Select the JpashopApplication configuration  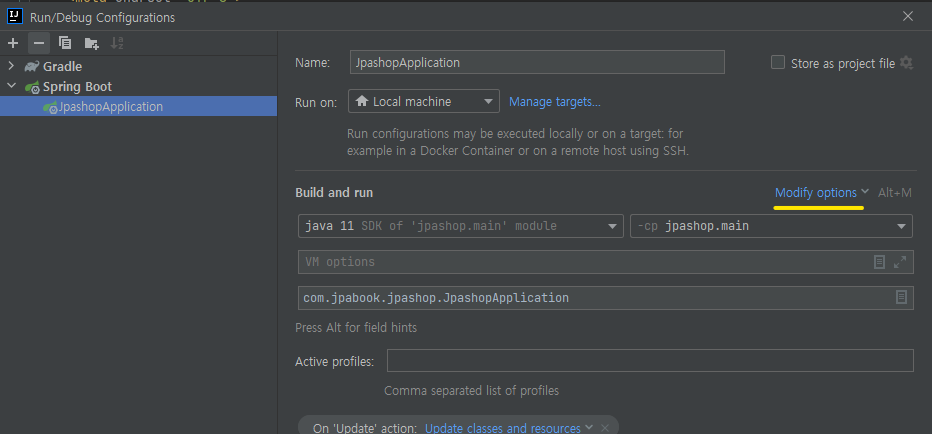[x=138, y=106]
